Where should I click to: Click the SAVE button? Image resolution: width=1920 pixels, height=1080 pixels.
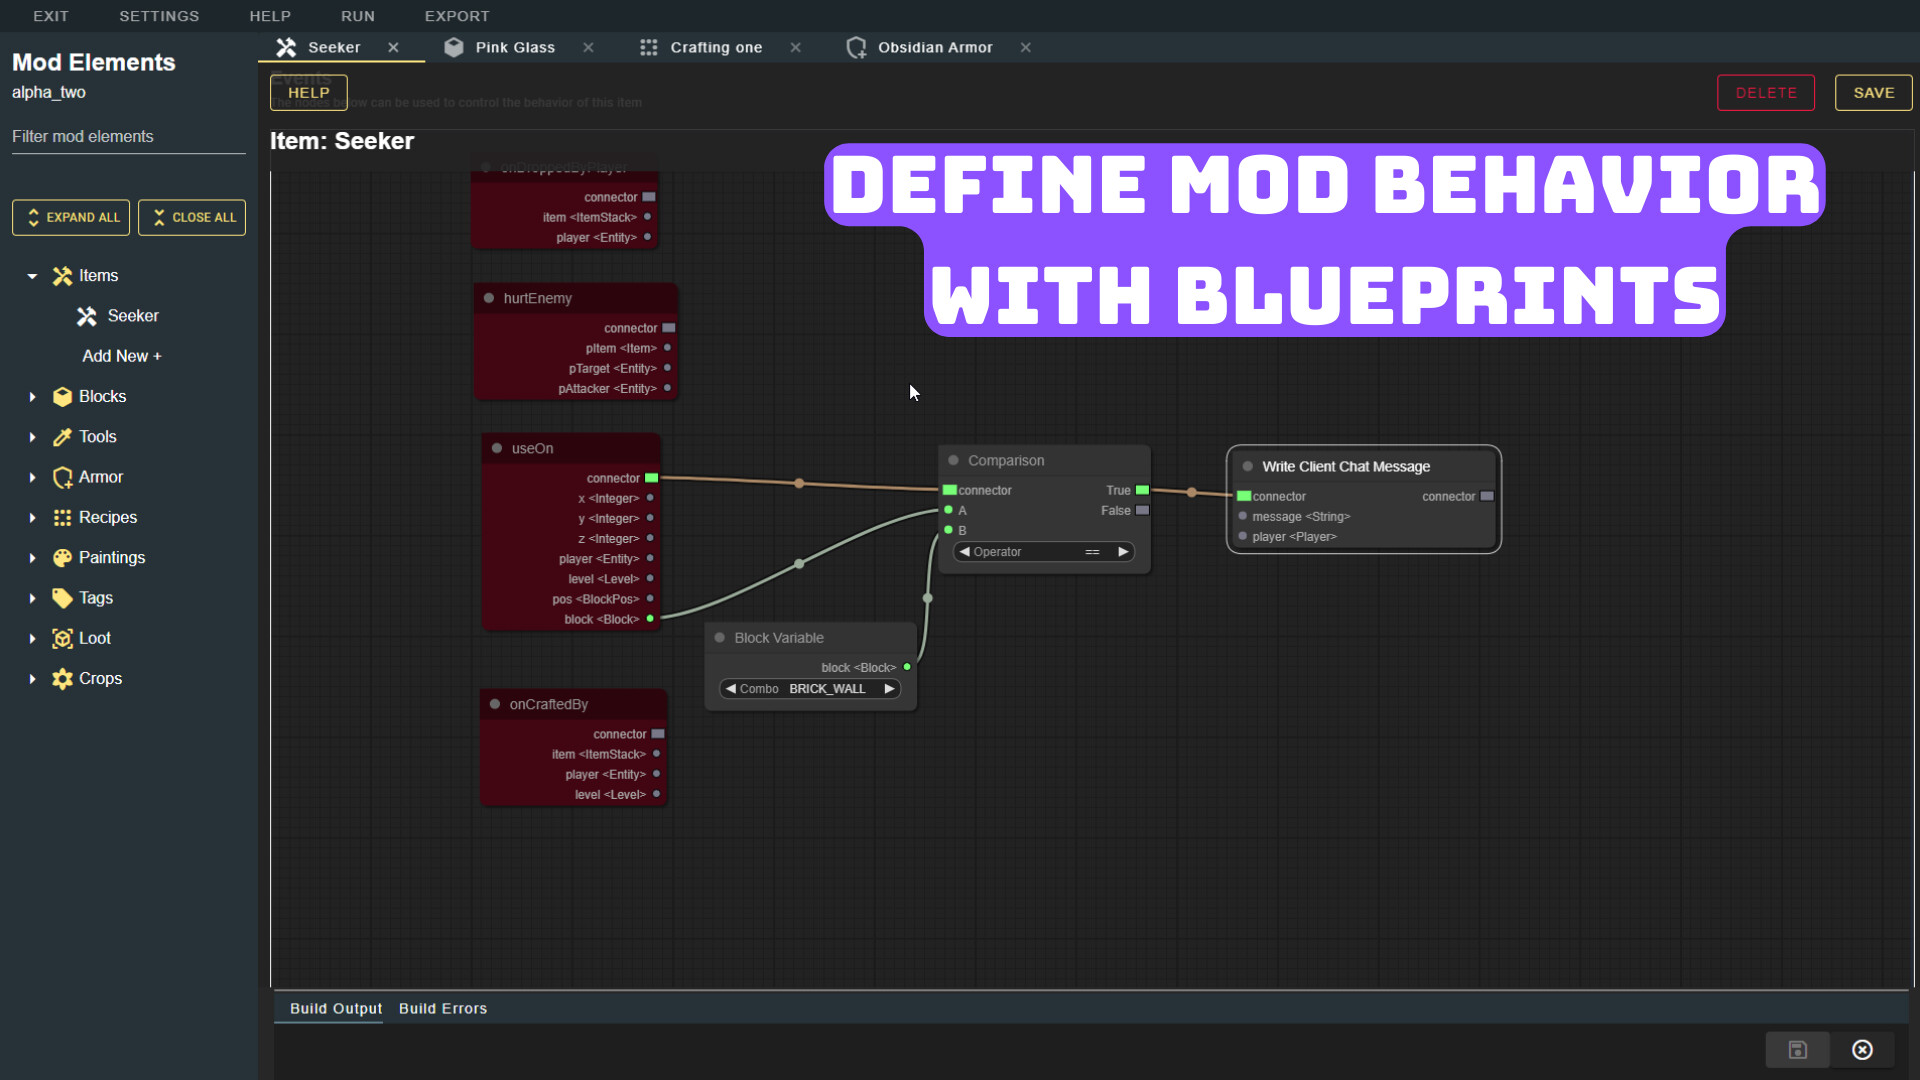(1873, 92)
